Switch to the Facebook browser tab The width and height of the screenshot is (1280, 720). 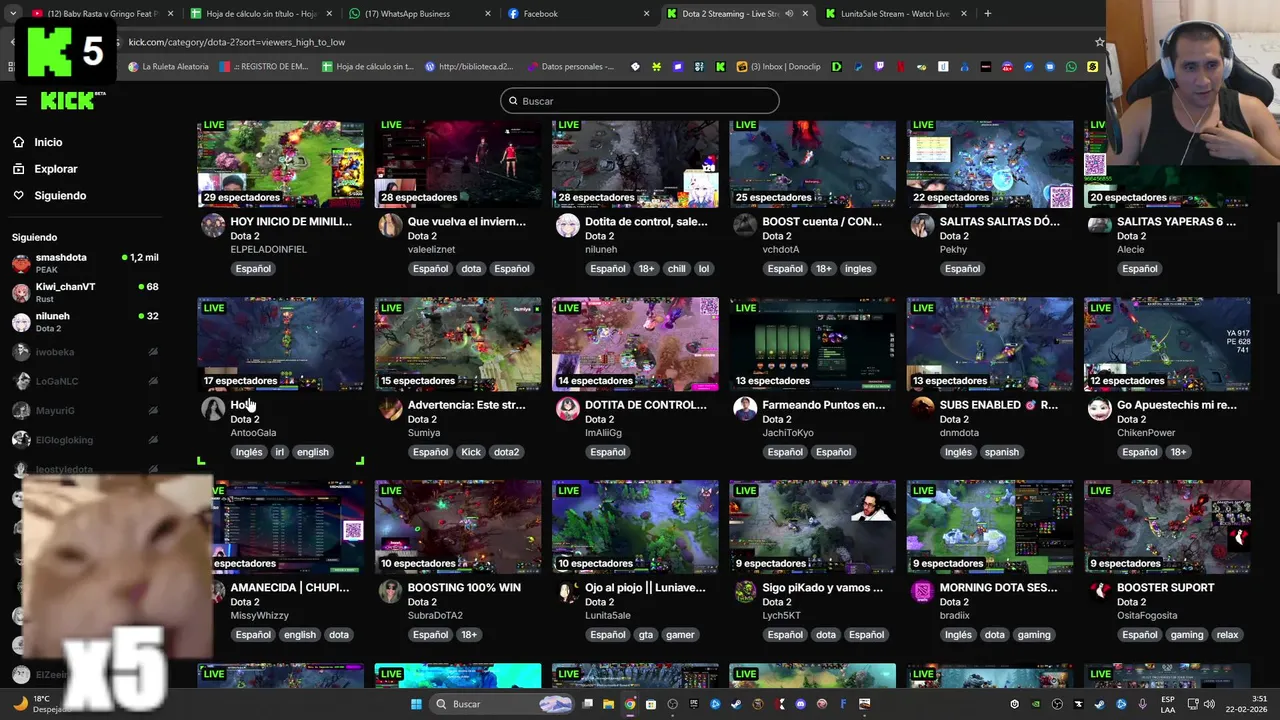(x=578, y=14)
